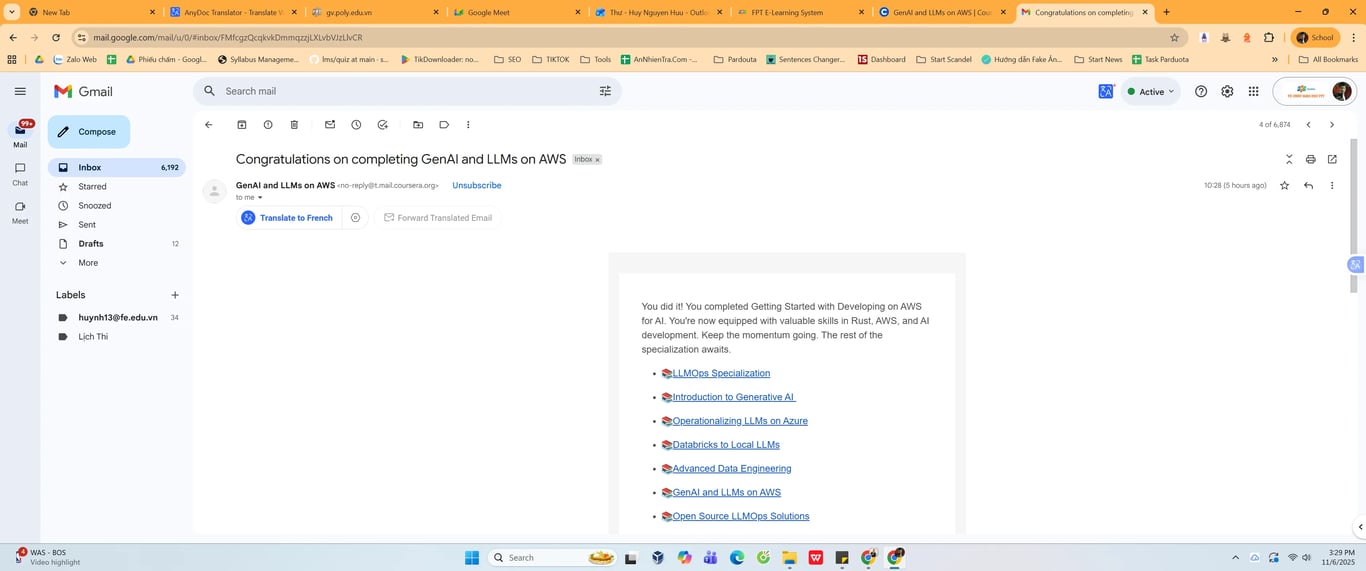Bookmark this page with the address bar star
The width and height of the screenshot is (1366, 571).
pyautogui.click(x=1174, y=38)
